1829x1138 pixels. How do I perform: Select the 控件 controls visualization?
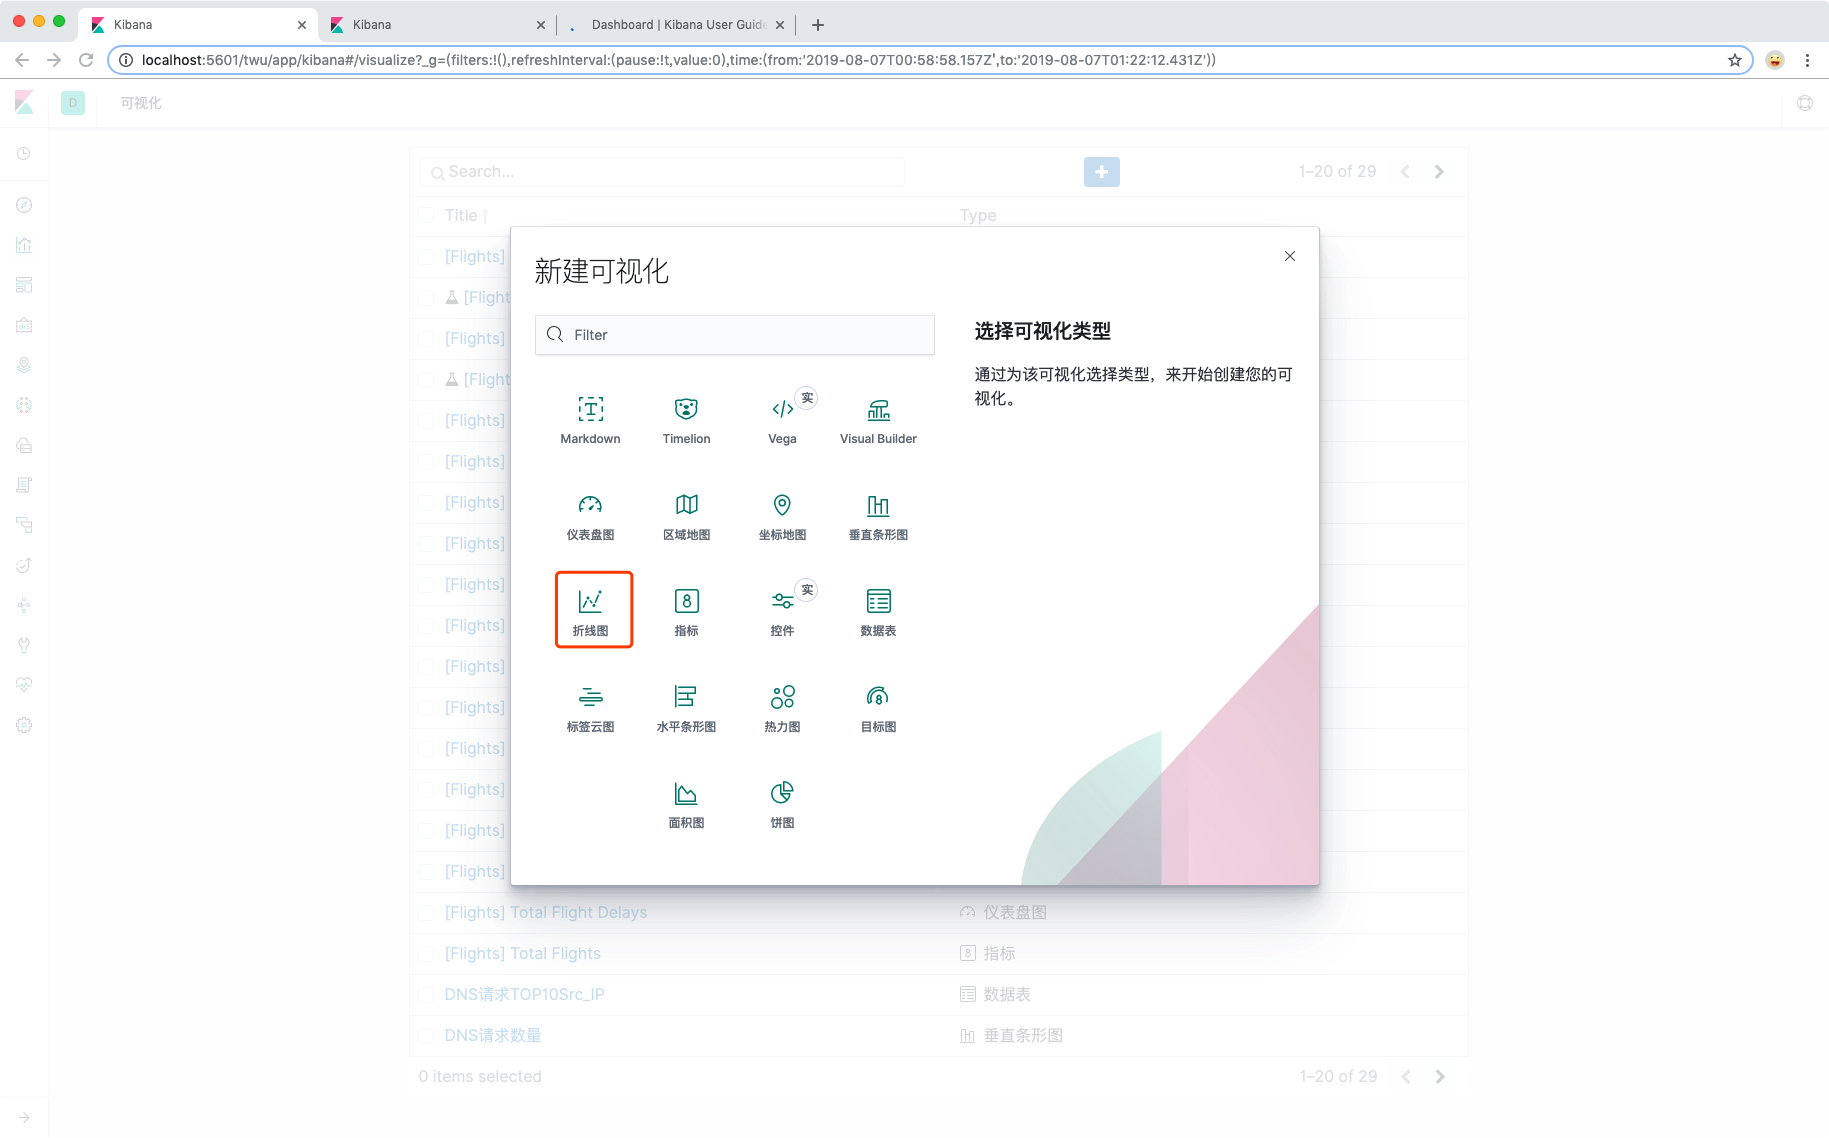(x=782, y=612)
